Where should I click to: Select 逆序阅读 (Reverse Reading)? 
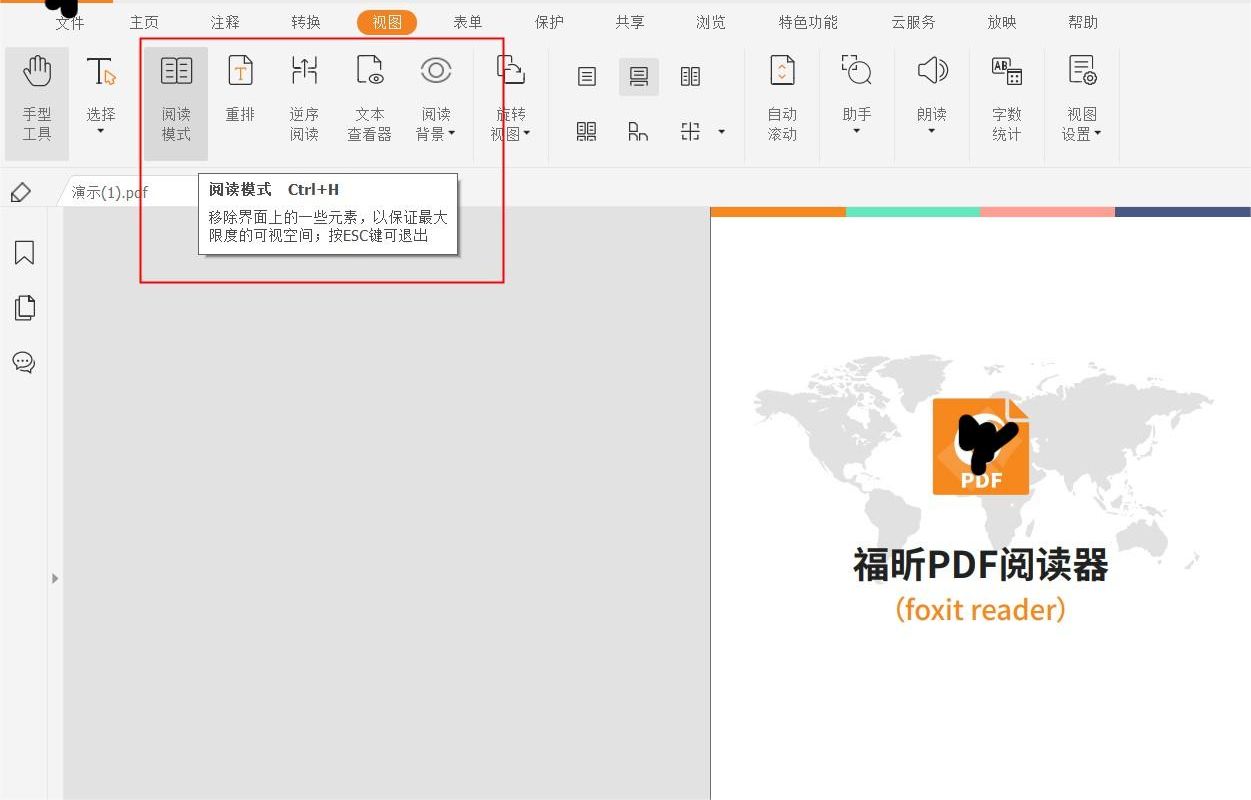304,95
